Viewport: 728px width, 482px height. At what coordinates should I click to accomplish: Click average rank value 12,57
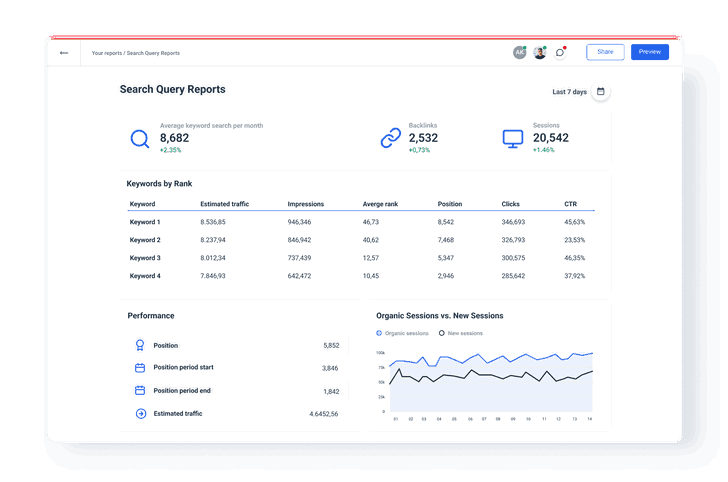(370, 258)
